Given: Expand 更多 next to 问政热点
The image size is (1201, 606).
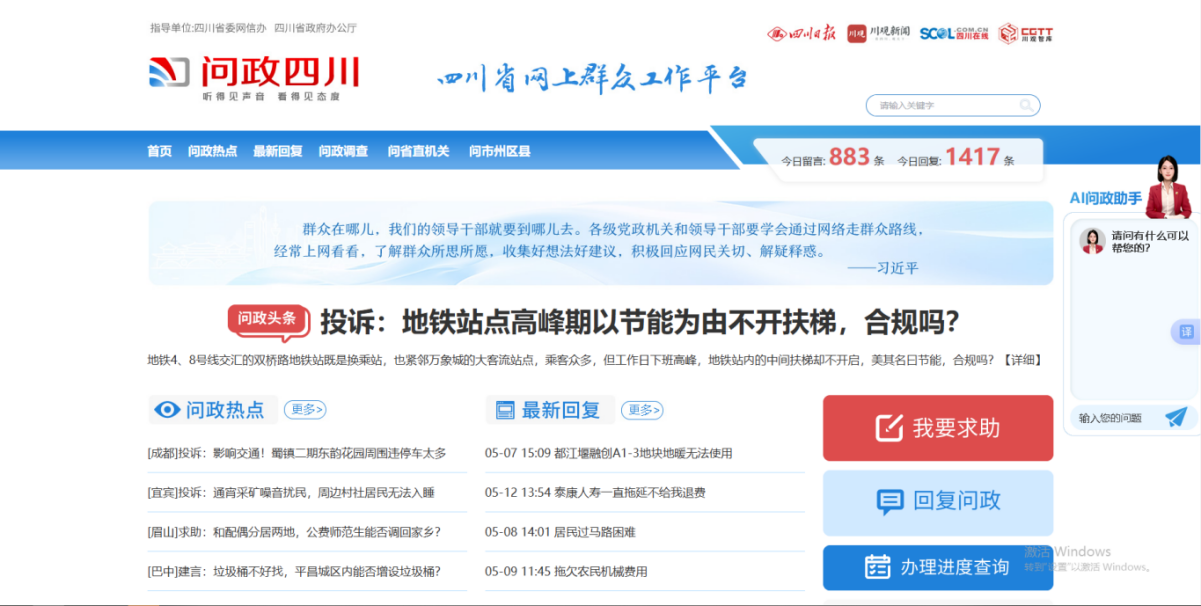Looking at the screenshot, I should 305,409.
